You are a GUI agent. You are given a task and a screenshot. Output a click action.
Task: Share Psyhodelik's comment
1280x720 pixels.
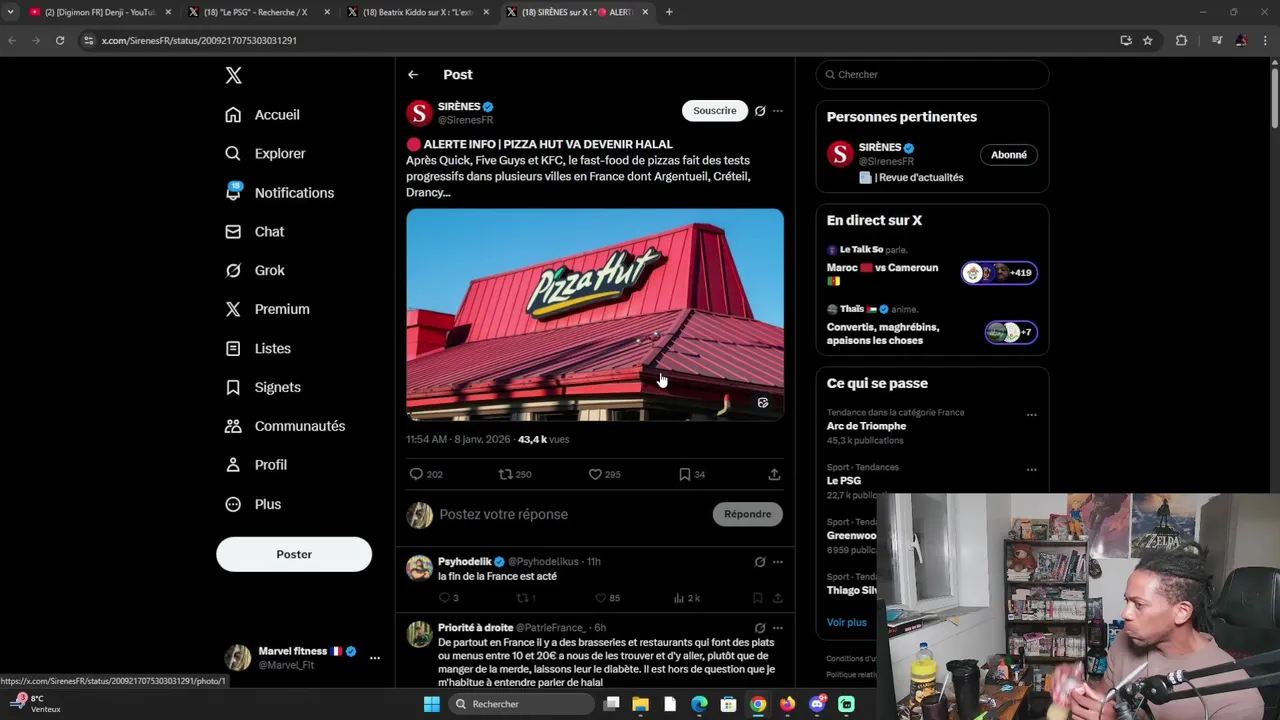pos(777,598)
